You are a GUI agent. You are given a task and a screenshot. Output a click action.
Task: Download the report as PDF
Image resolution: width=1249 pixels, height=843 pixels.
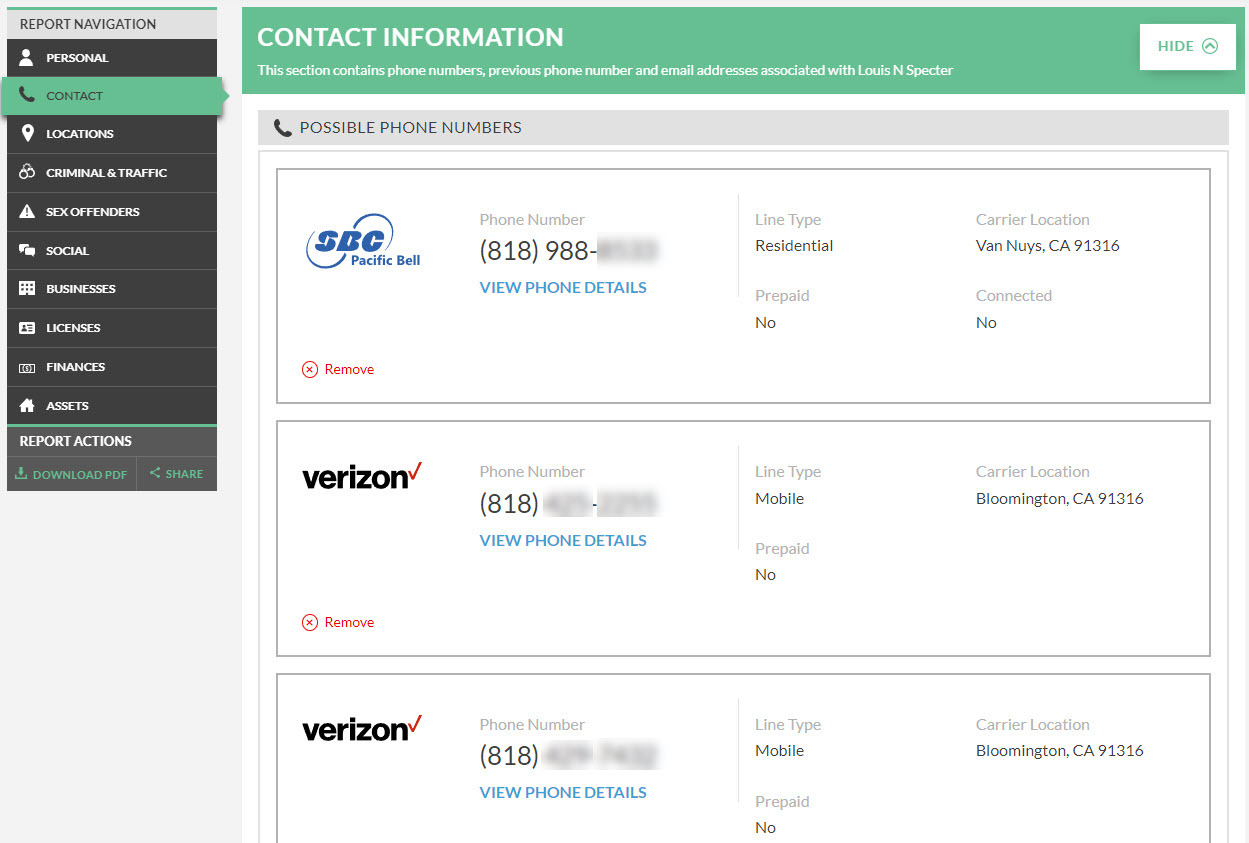72,474
